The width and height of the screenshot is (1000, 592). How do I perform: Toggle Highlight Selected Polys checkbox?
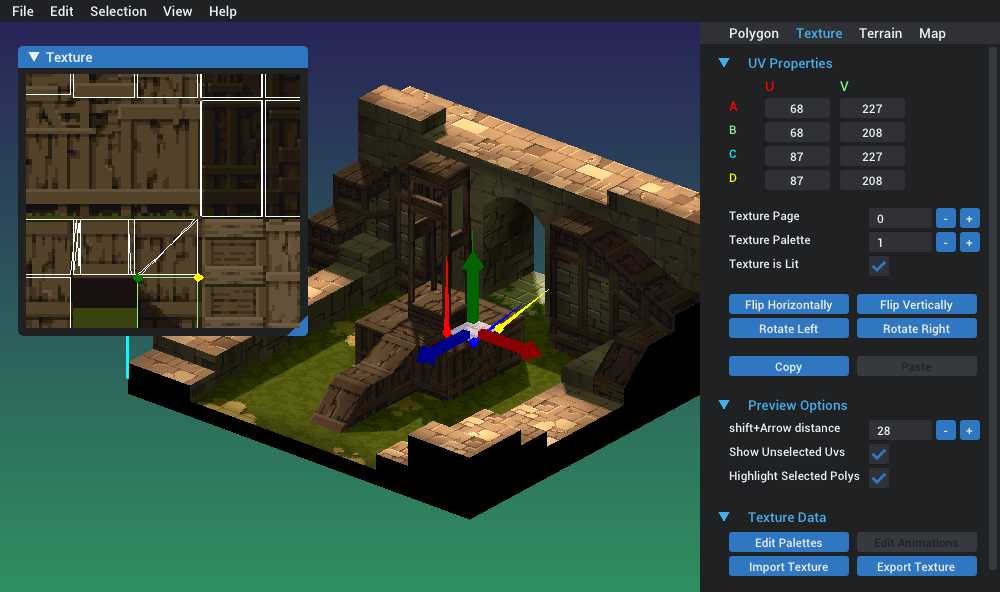tap(879, 477)
